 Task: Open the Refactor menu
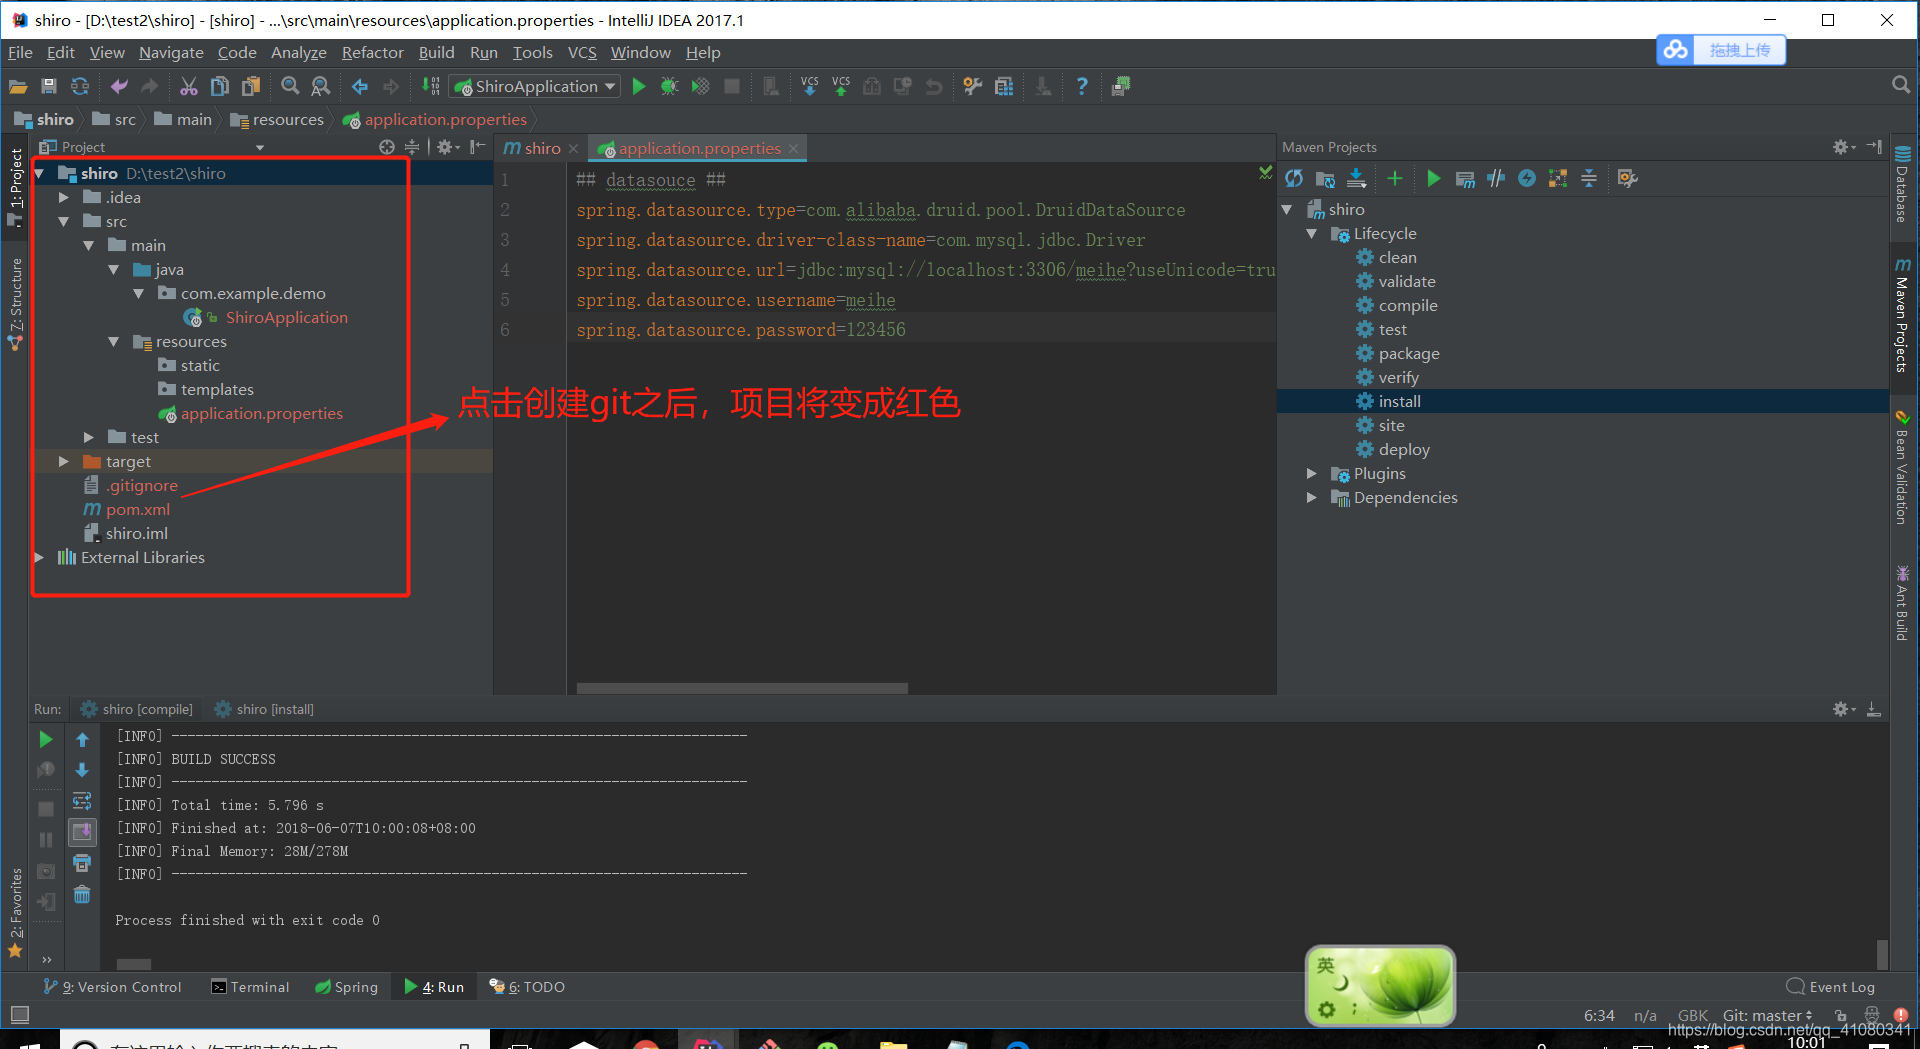click(x=372, y=53)
